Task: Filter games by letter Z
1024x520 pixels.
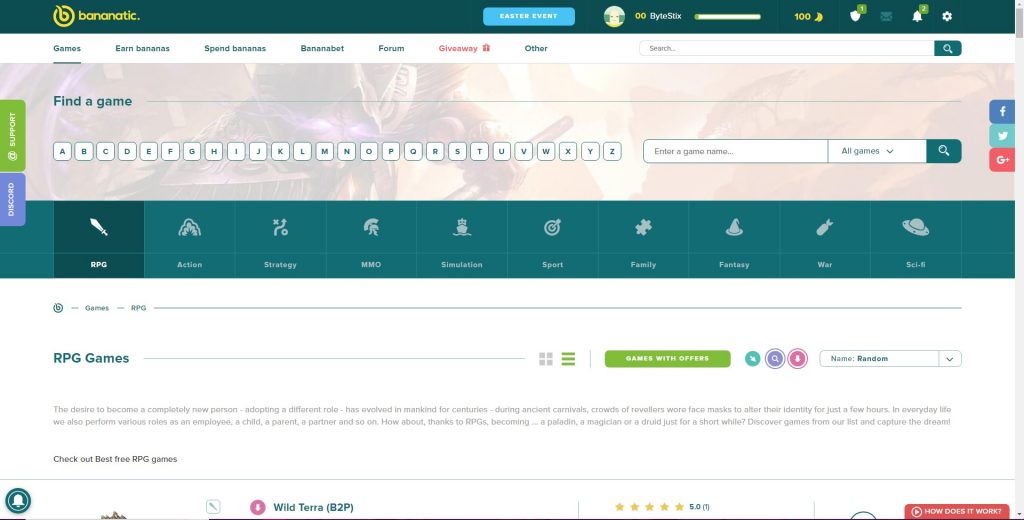Action: pyautogui.click(x=612, y=152)
